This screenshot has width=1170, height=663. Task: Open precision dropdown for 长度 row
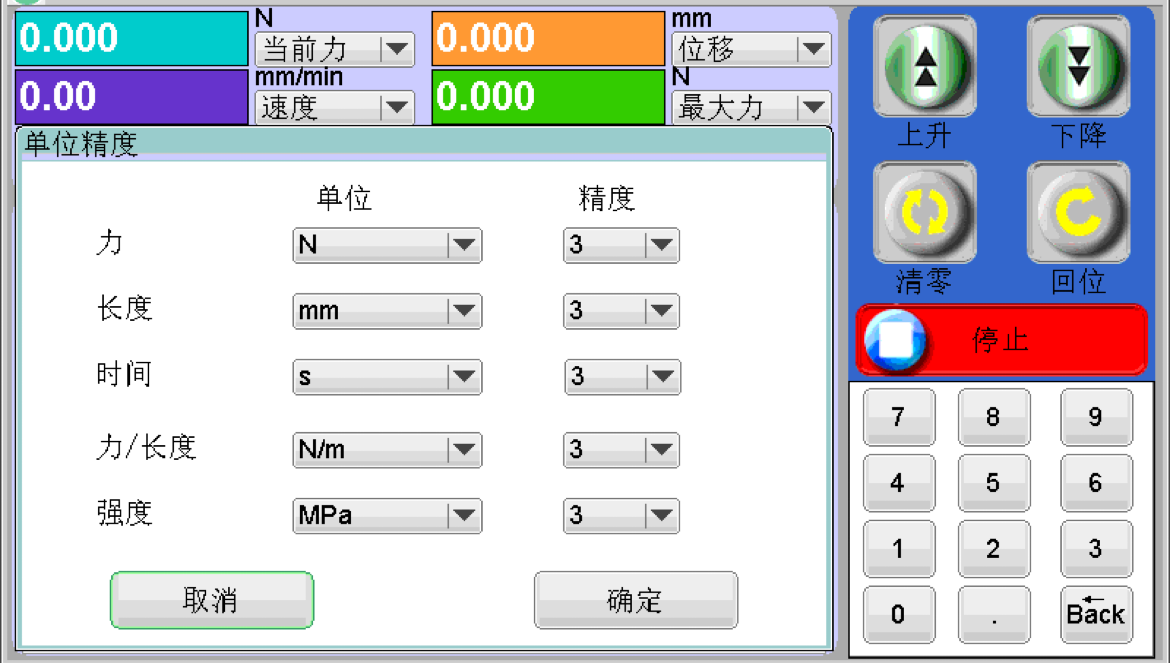click(621, 311)
